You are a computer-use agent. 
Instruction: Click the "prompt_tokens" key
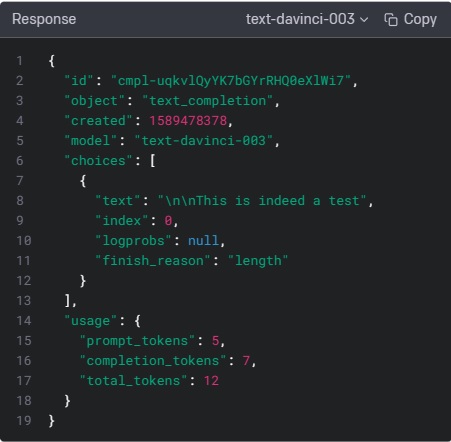pos(137,341)
